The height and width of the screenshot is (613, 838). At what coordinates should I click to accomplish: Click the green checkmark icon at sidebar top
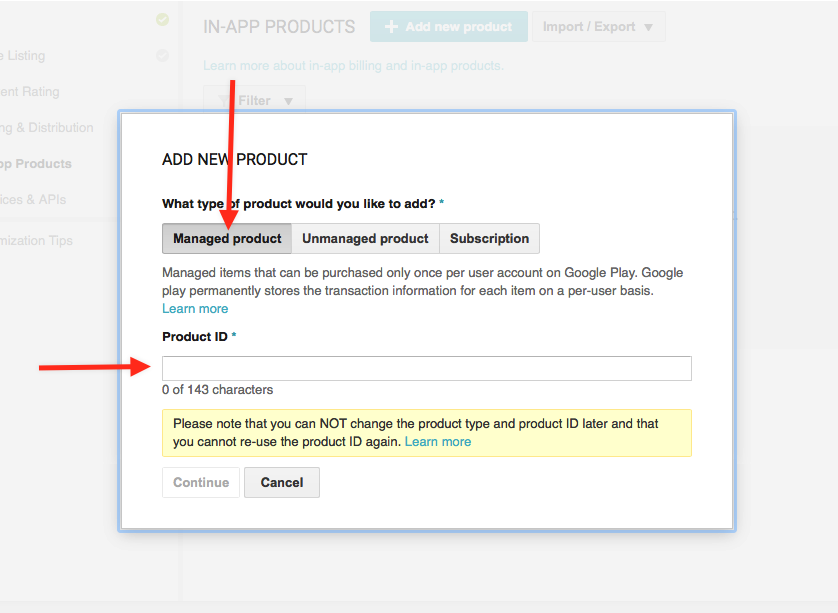click(162, 20)
